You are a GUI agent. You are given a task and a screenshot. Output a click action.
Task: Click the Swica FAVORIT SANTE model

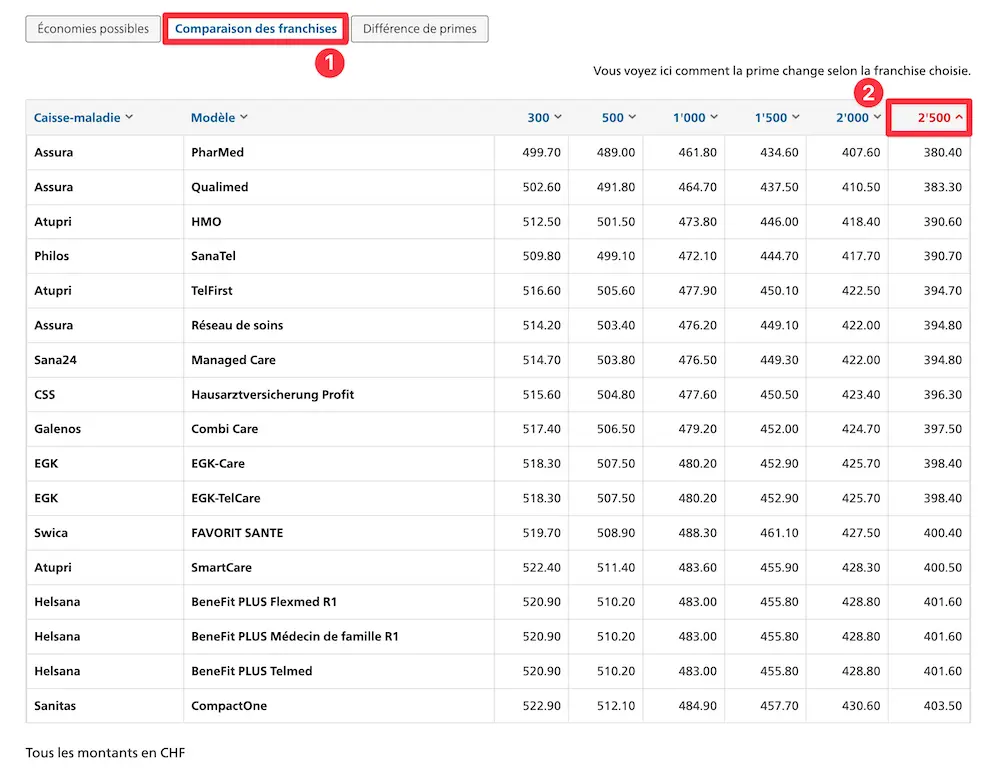pos(237,533)
